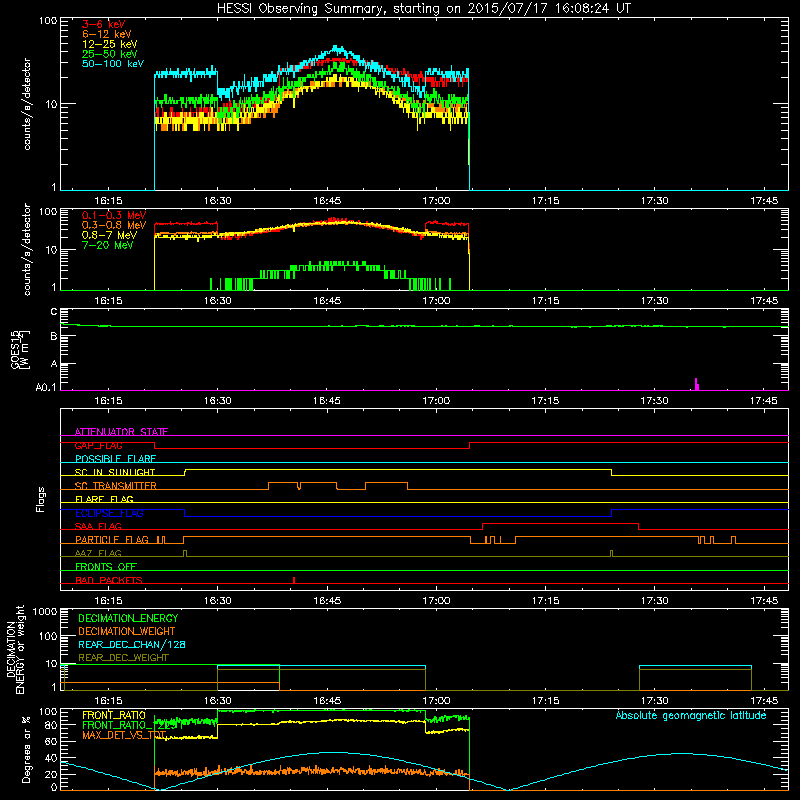The height and width of the screenshot is (800, 800).
Task: Click the vertical Flags axis title
Action: coord(41,499)
